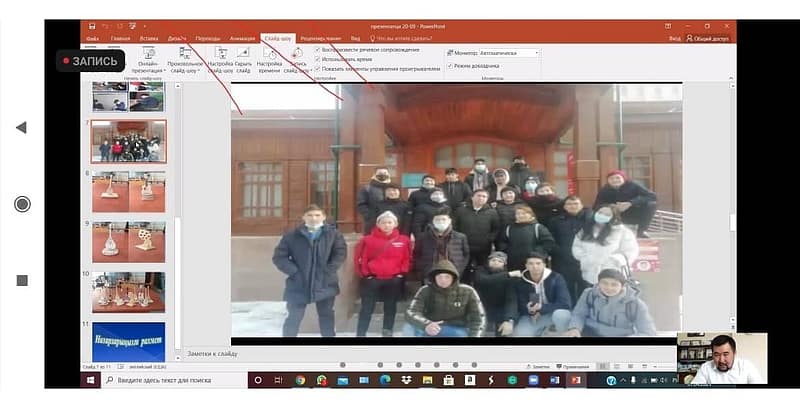This screenshot has width=800, height=410.
Task: Expand the Customize Quick Access Toolbar arrow
Action: point(144,26)
